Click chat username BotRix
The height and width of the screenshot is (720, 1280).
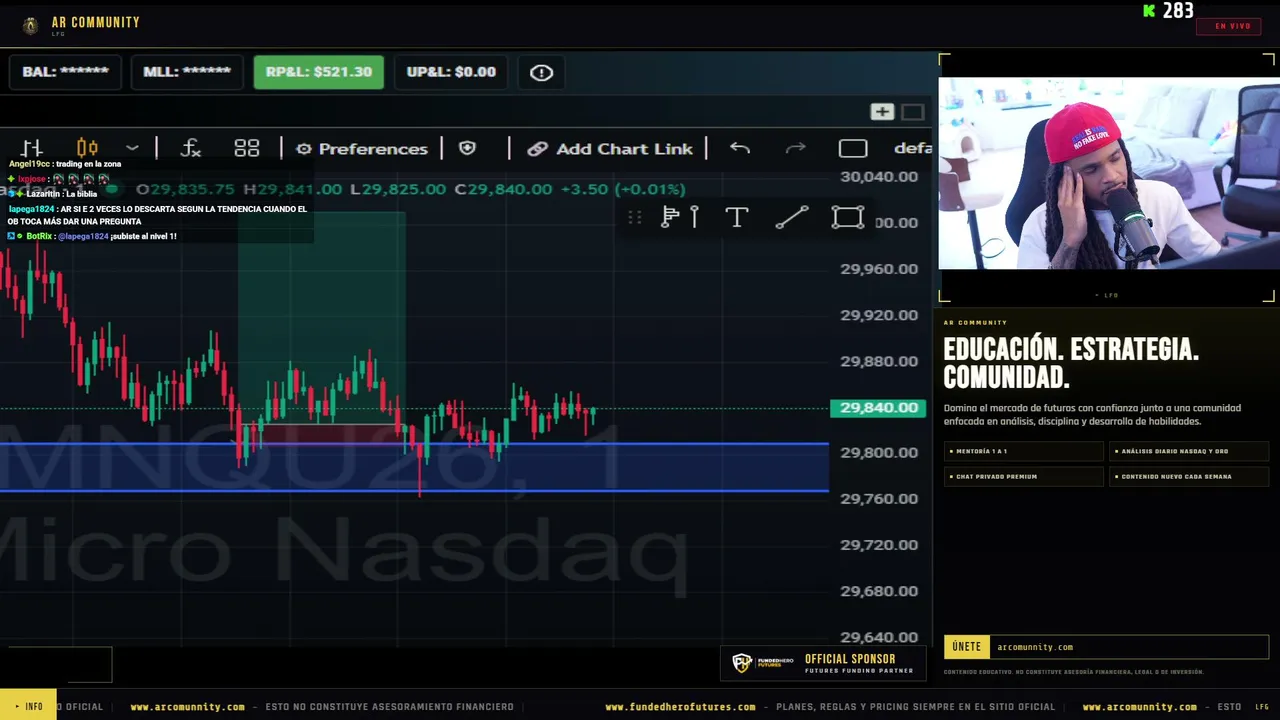click(x=39, y=236)
